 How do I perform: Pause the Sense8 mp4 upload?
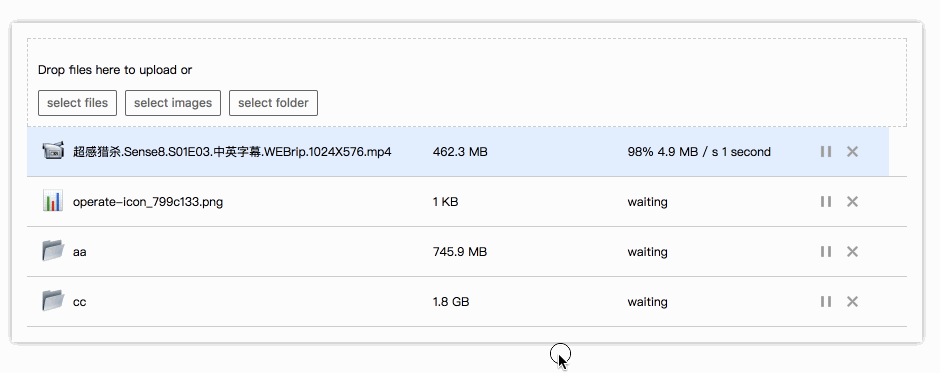[825, 152]
